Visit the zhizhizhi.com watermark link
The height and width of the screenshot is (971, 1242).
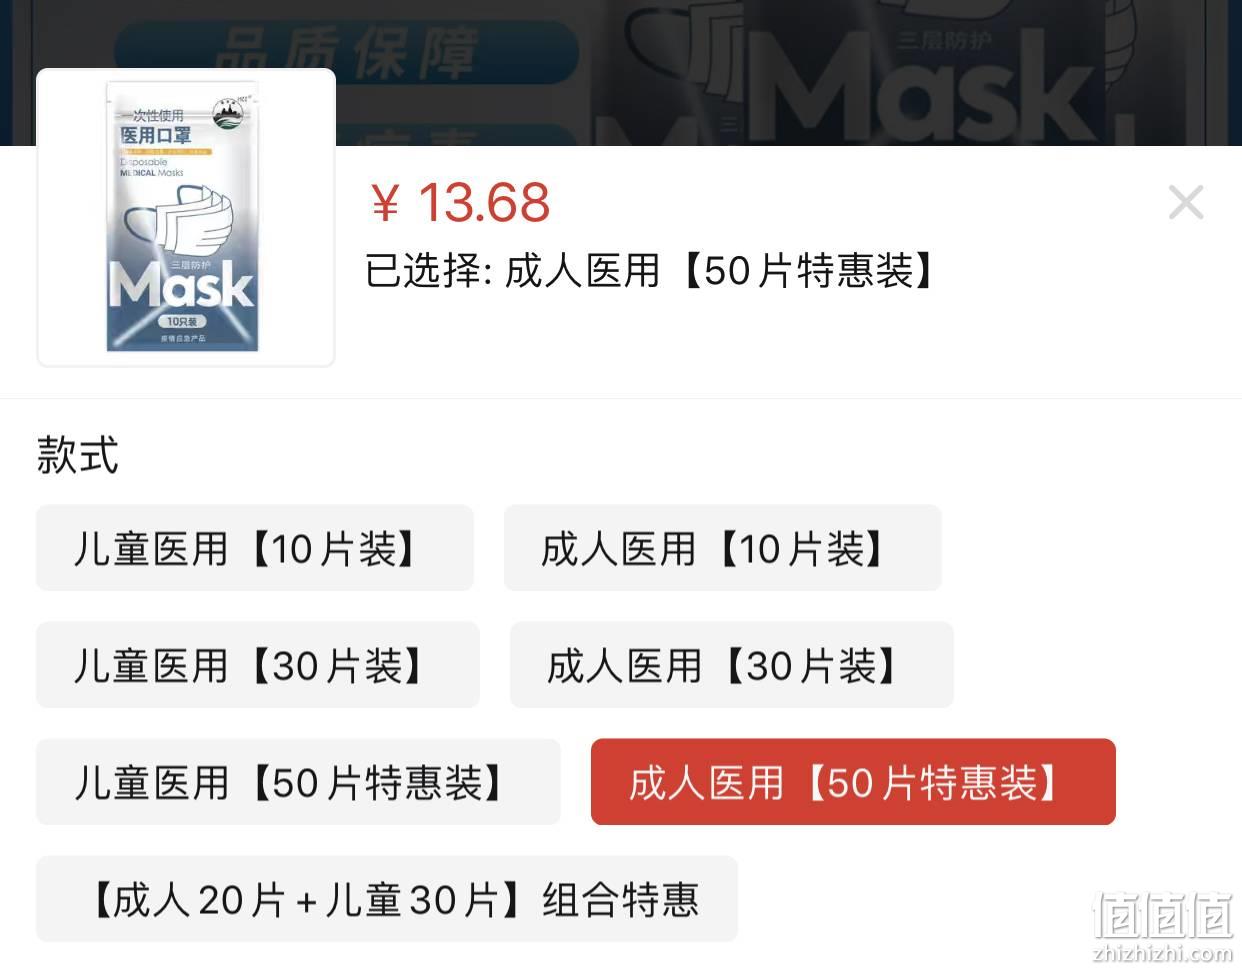pos(1163,952)
